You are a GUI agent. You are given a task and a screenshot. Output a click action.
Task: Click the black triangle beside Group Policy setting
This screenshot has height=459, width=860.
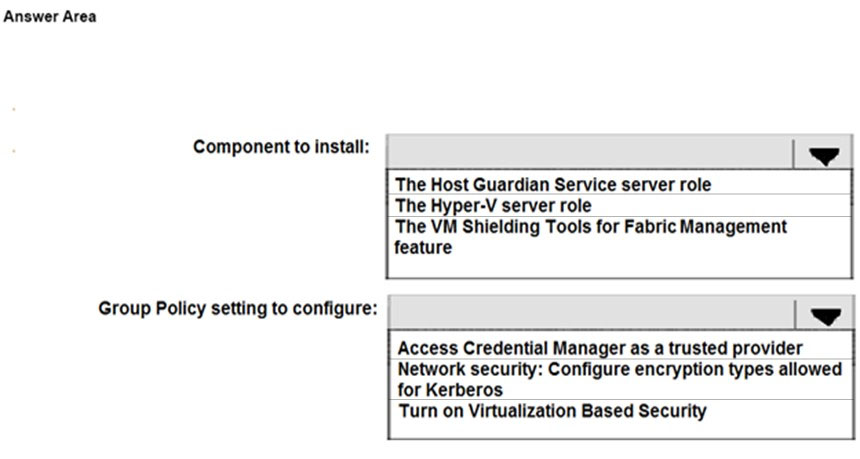pyautogui.click(x=826, y=316)
